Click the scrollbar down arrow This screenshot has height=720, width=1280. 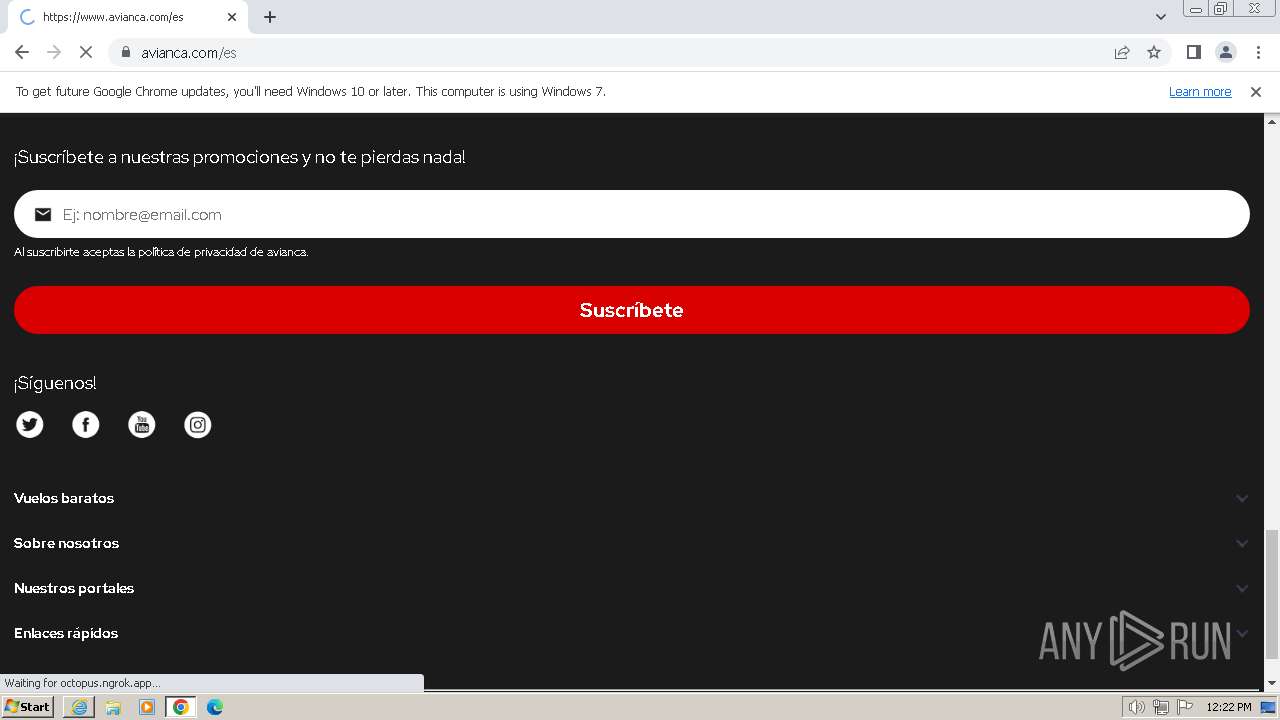click(1272, 683)
